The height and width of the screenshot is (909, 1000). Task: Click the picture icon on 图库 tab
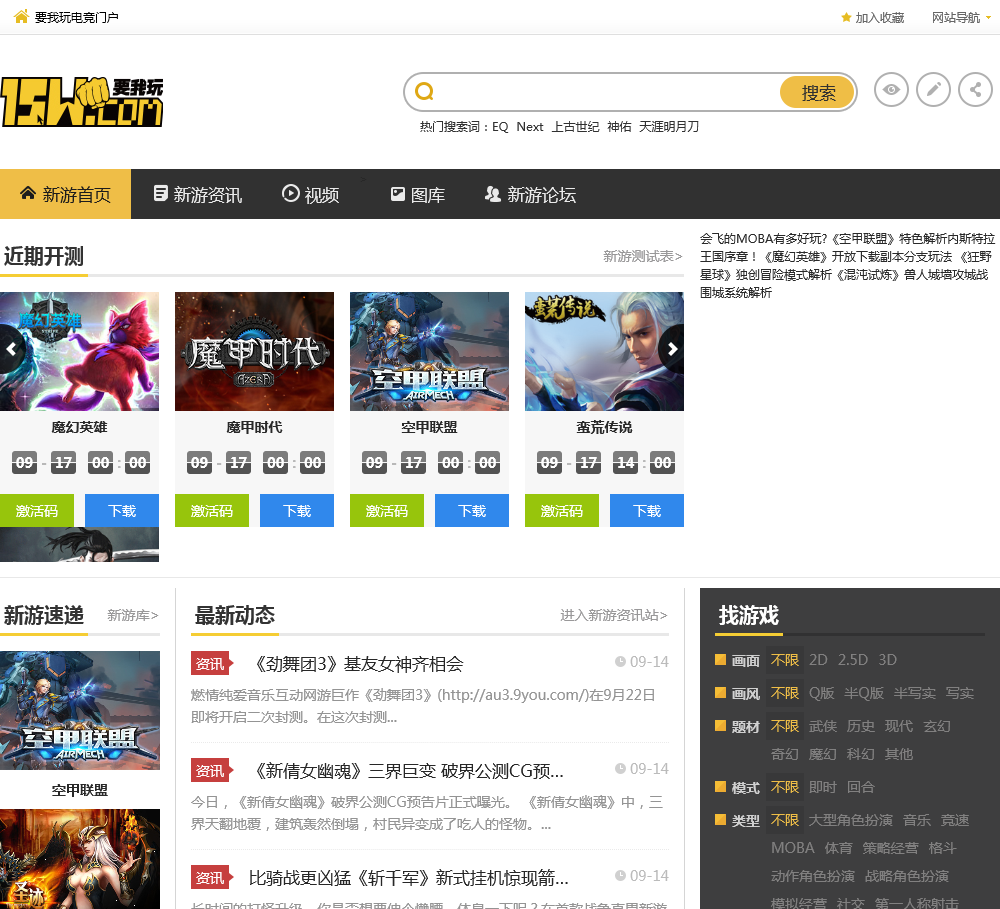(x=398, y=194)
